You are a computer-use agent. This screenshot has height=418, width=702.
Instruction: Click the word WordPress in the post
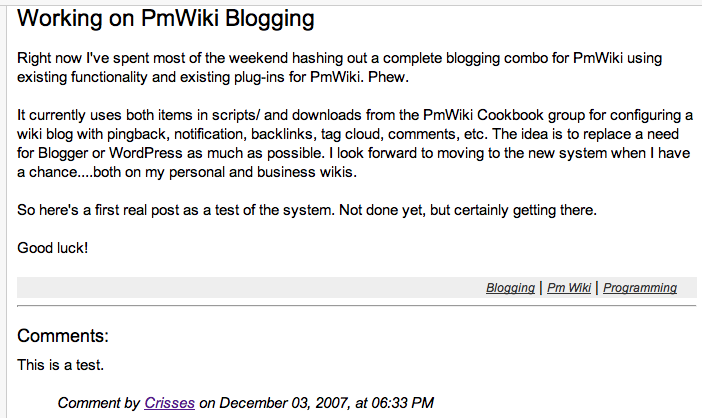[x=146, y=153]
